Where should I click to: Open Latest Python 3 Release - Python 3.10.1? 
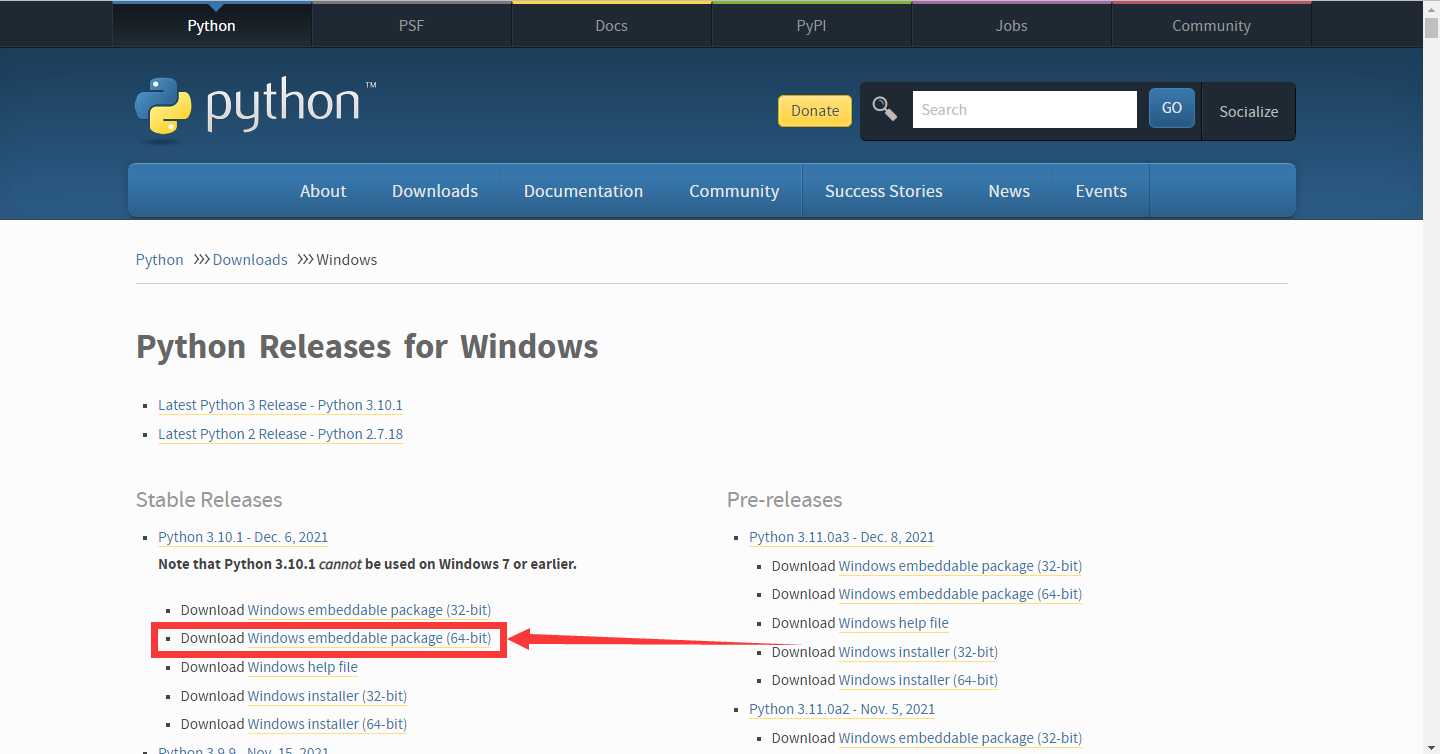click(280, 405)
